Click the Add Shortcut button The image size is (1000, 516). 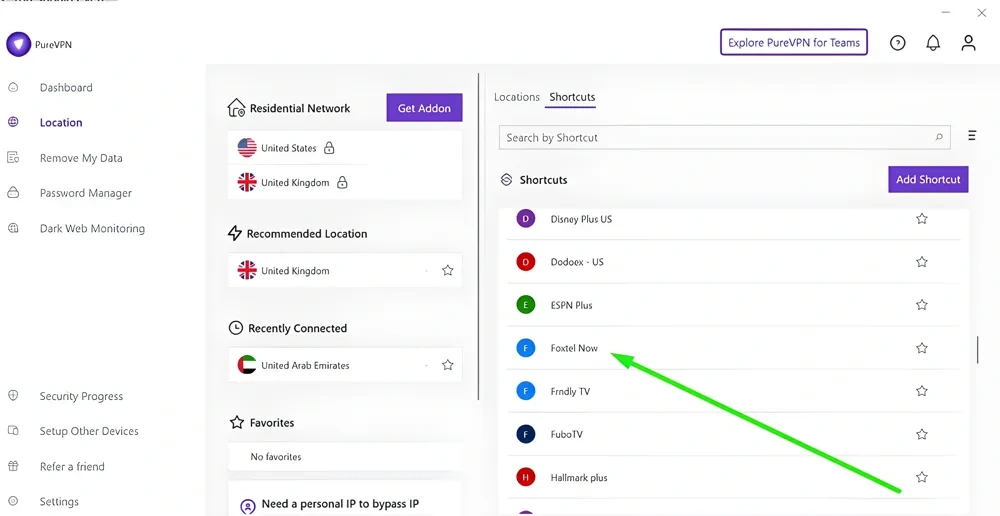928,179
